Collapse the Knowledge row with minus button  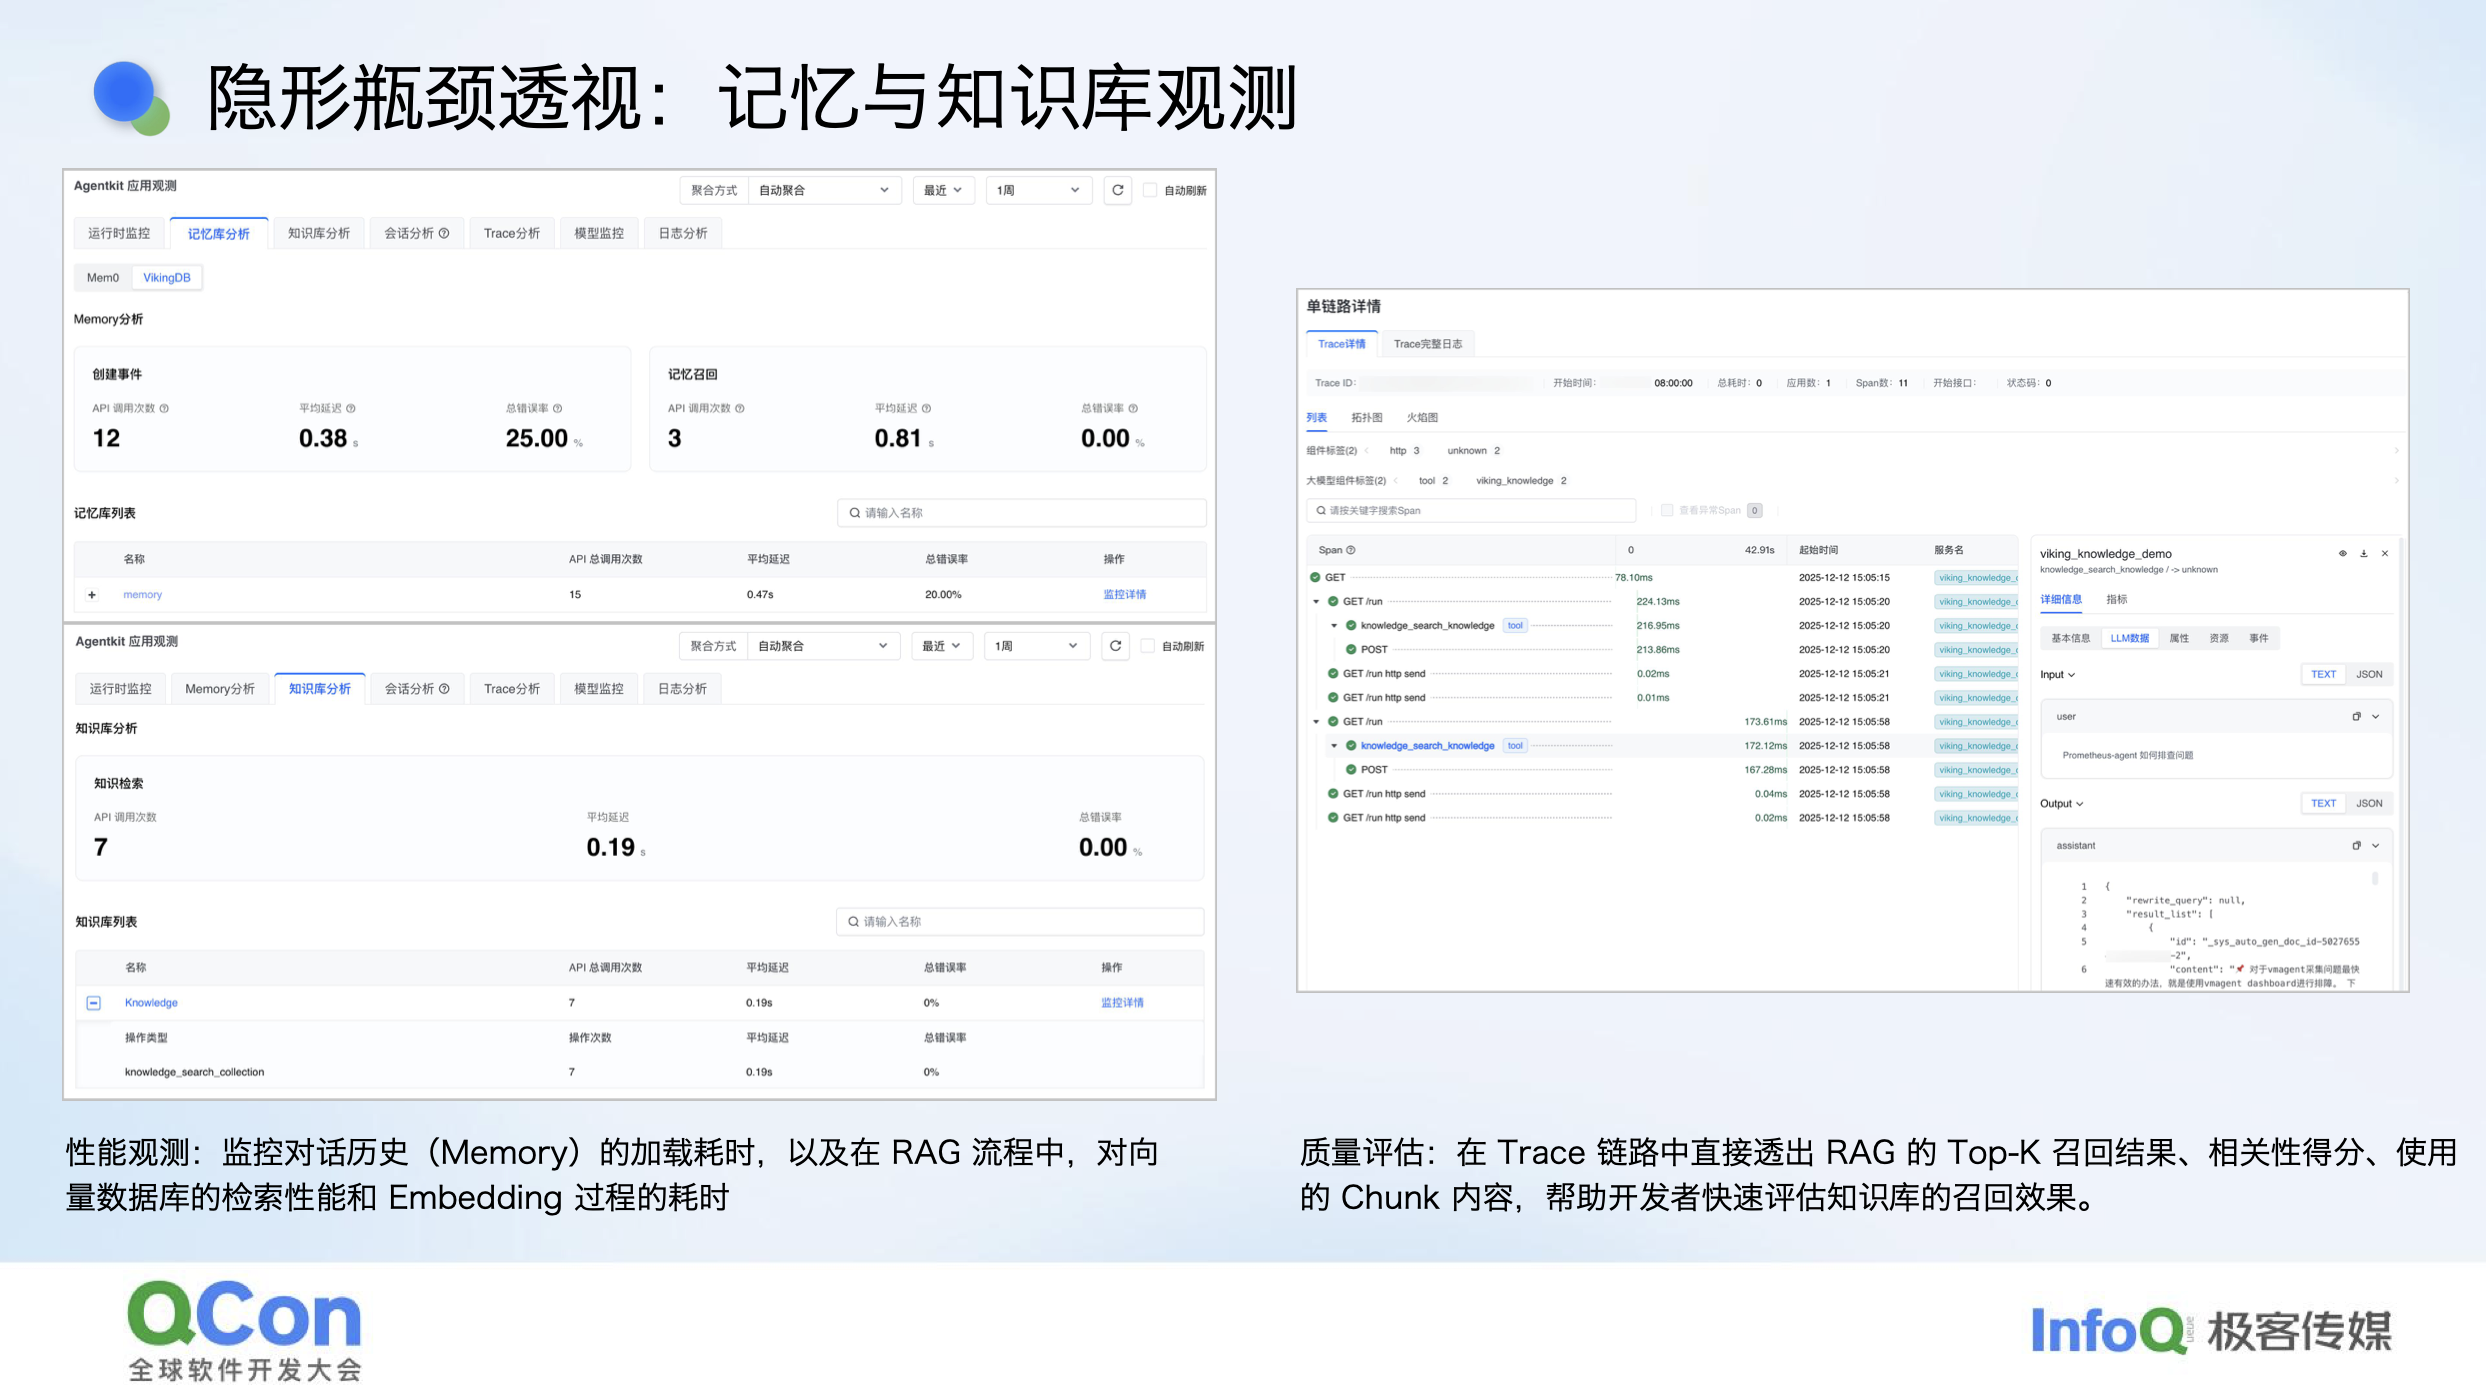[x=93, y=1003]
